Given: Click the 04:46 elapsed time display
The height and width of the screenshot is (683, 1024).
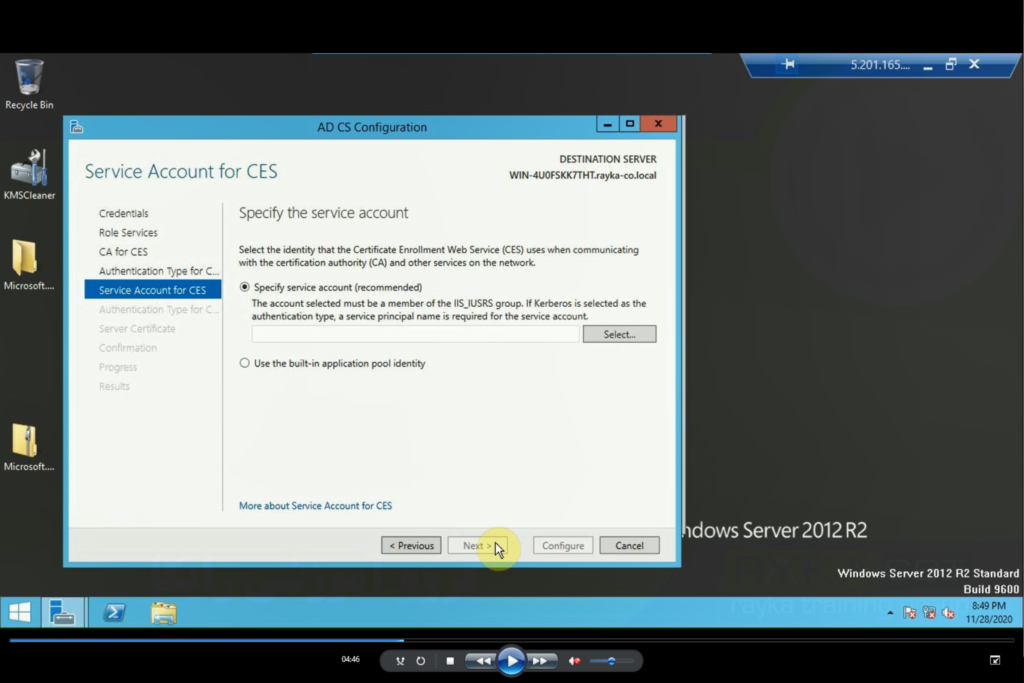Looking at the screenshot, I should (351, 659).
